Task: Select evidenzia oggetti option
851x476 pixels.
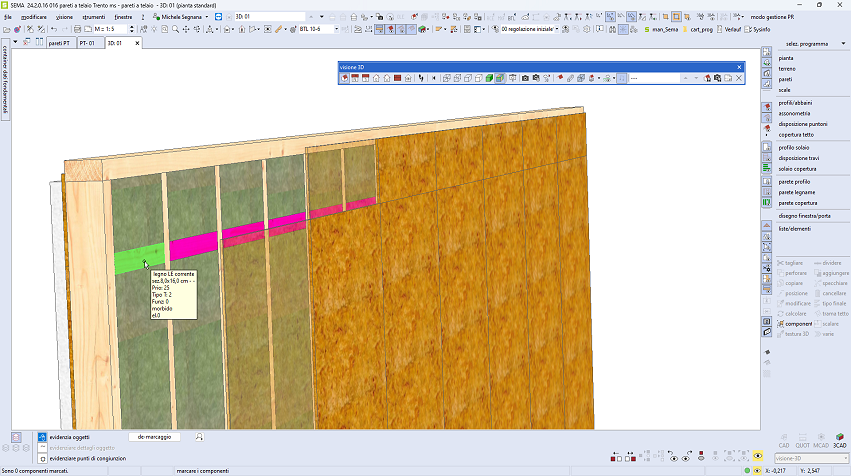Action: click(x=69, y=437)
